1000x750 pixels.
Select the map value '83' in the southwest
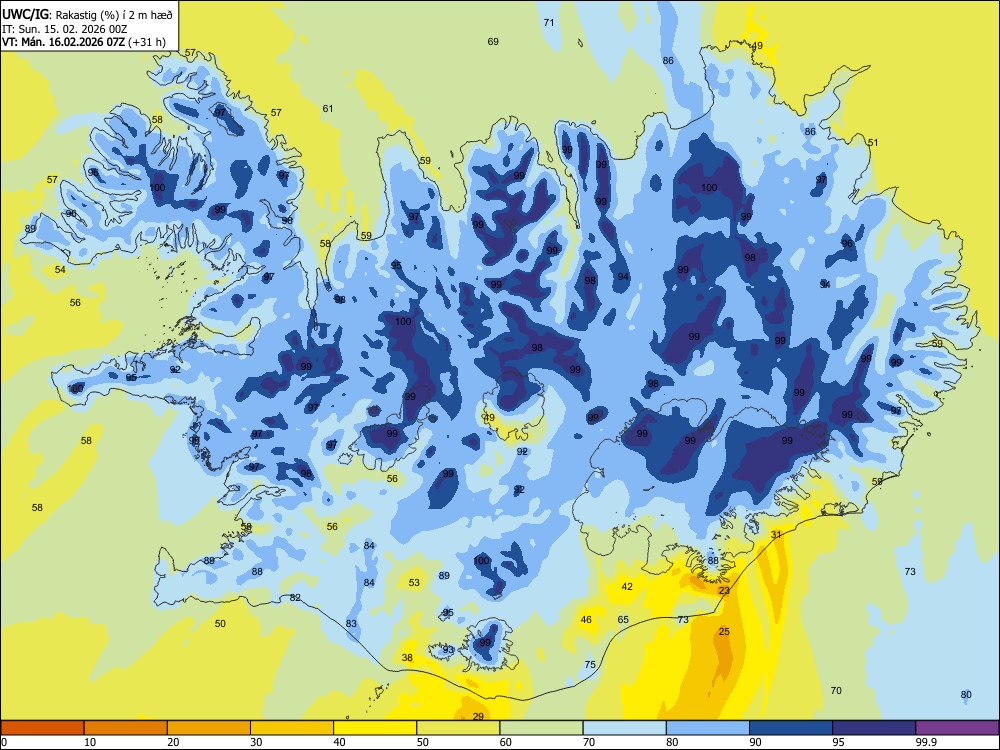(351, 623)
